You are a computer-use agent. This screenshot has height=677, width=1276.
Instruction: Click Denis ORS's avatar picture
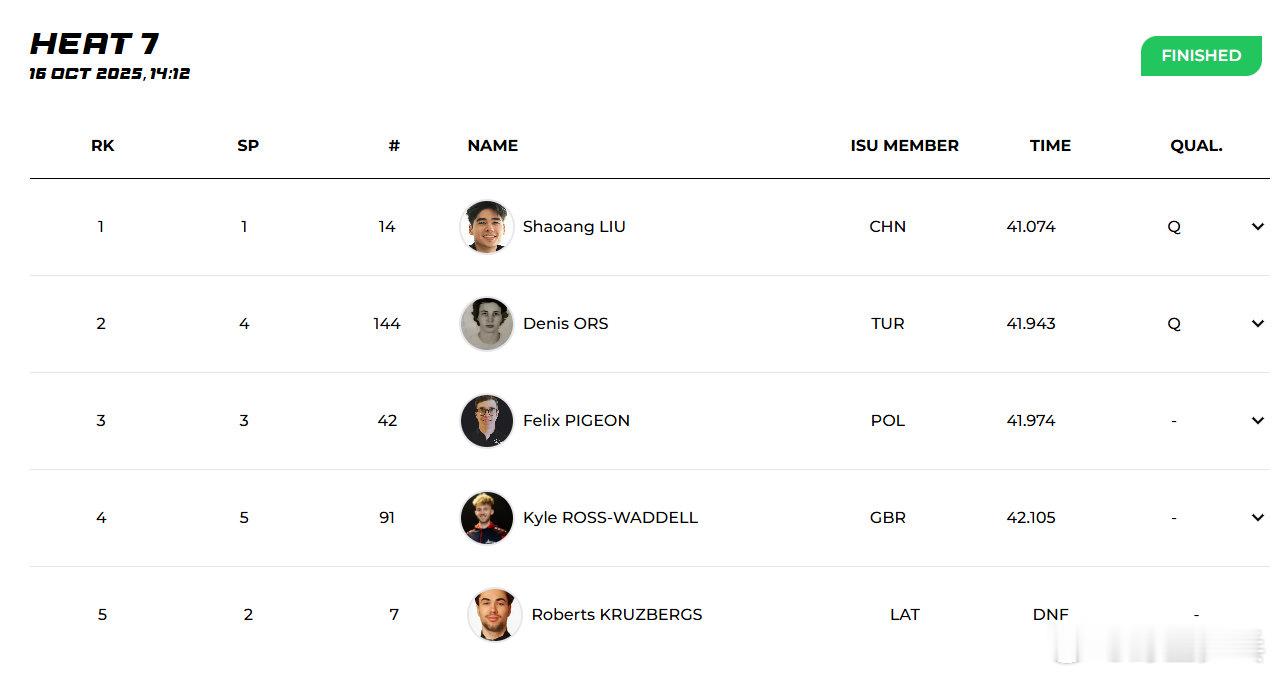coord(487,324)
